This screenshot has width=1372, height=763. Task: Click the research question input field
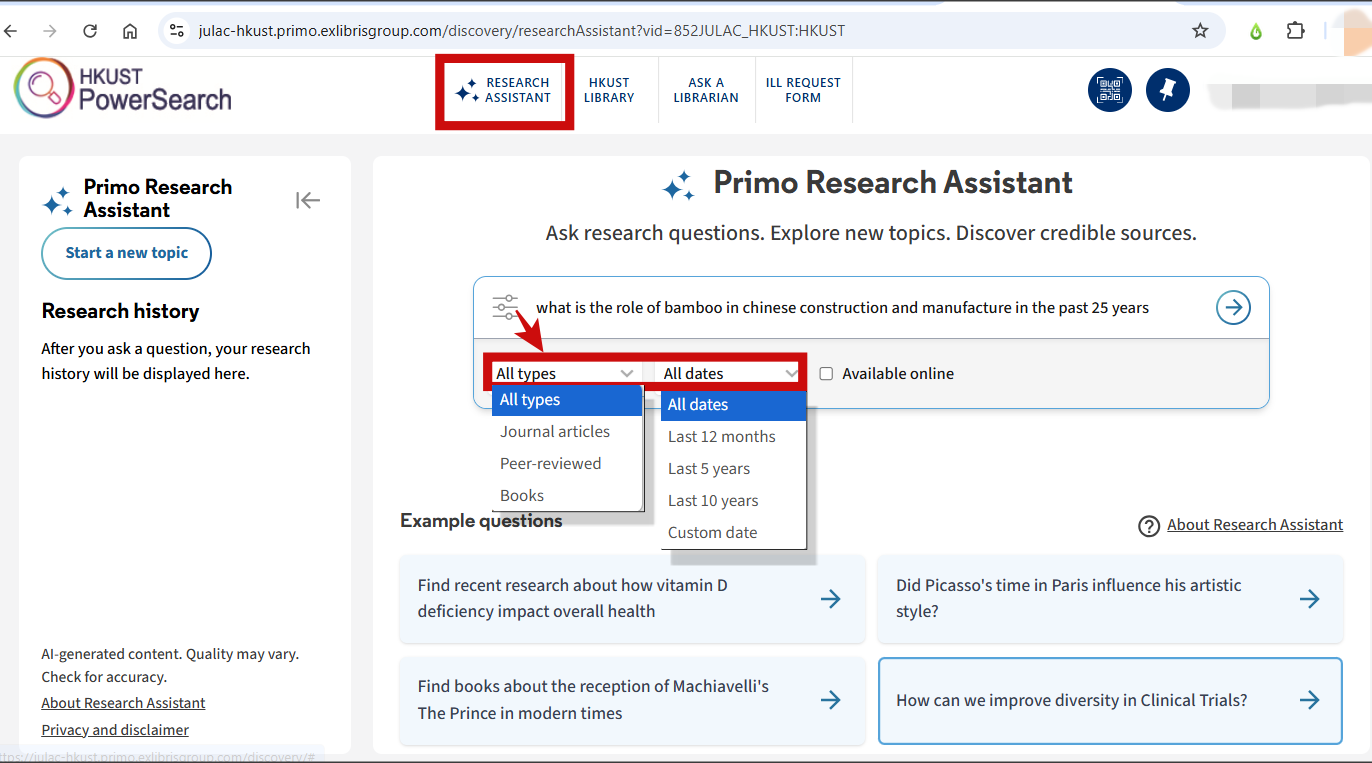(x=860, y=308)
